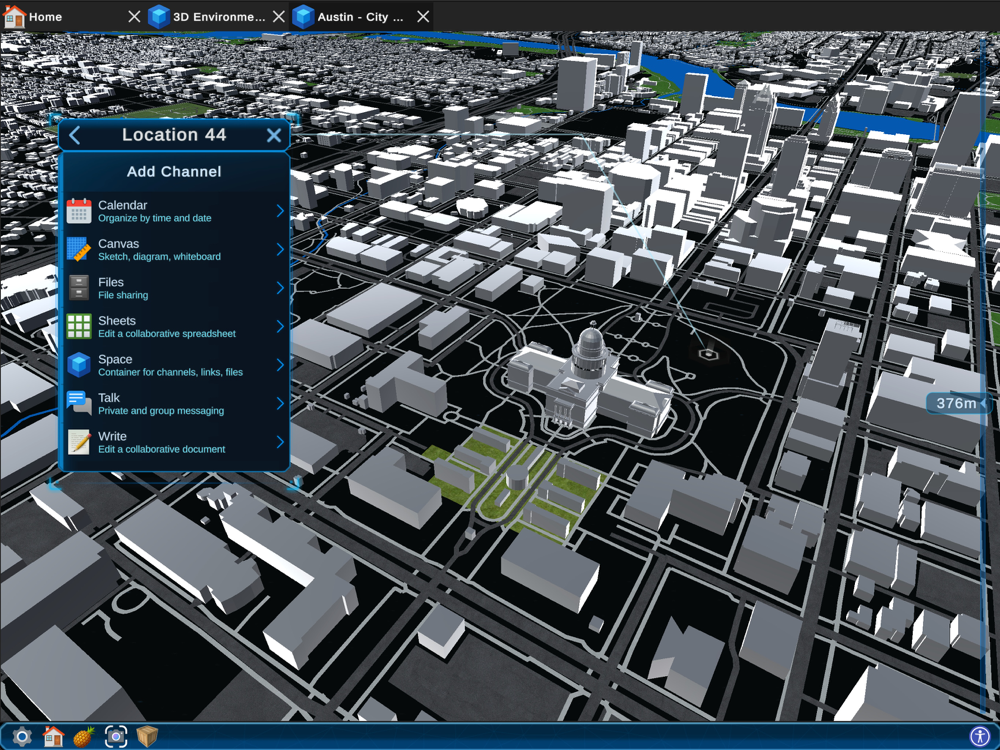Click the screenshot capture icon

[x=116, y=737]
